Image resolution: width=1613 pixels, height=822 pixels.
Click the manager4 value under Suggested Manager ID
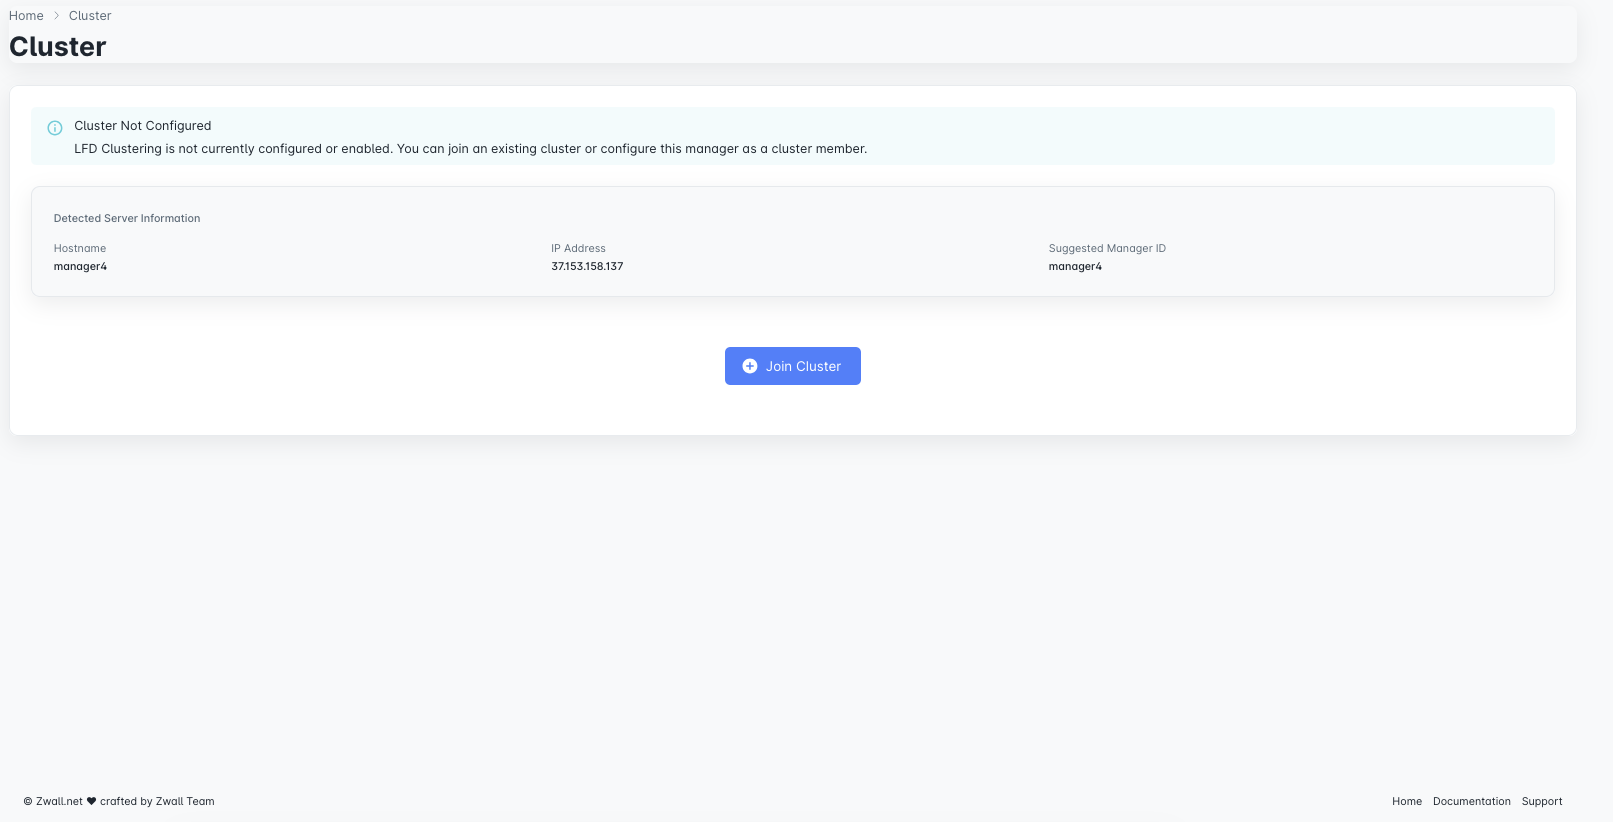(x=1075, y=266)
